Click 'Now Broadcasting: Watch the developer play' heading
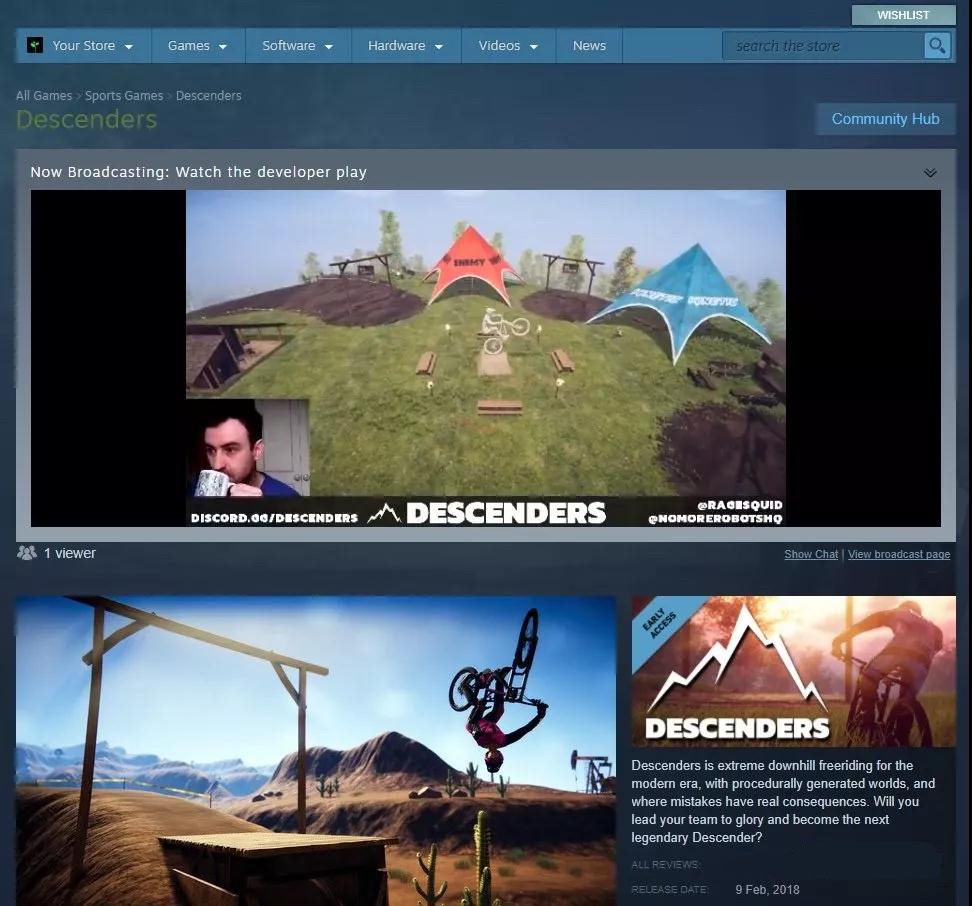 click(198, 172)
